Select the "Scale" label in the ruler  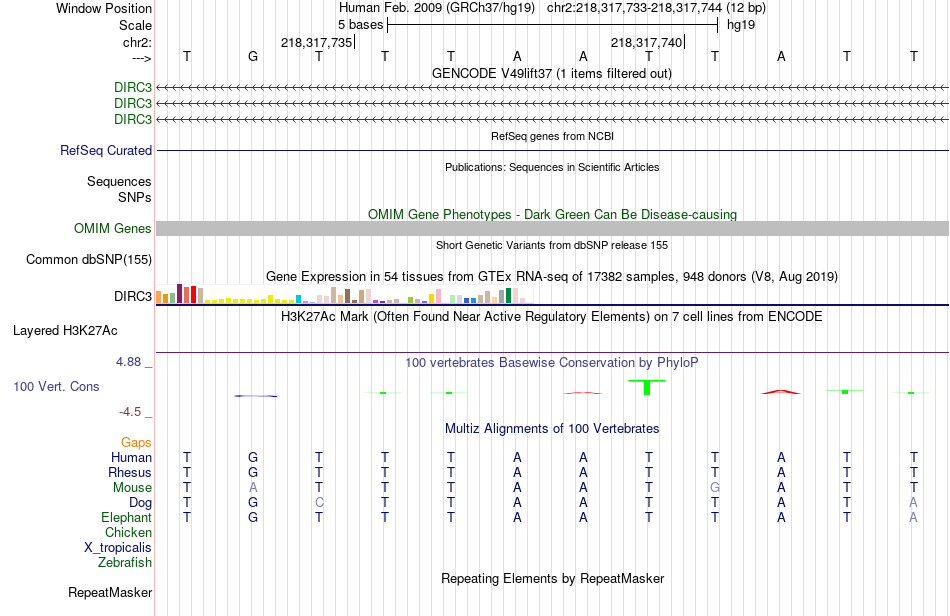coord(135,25)
